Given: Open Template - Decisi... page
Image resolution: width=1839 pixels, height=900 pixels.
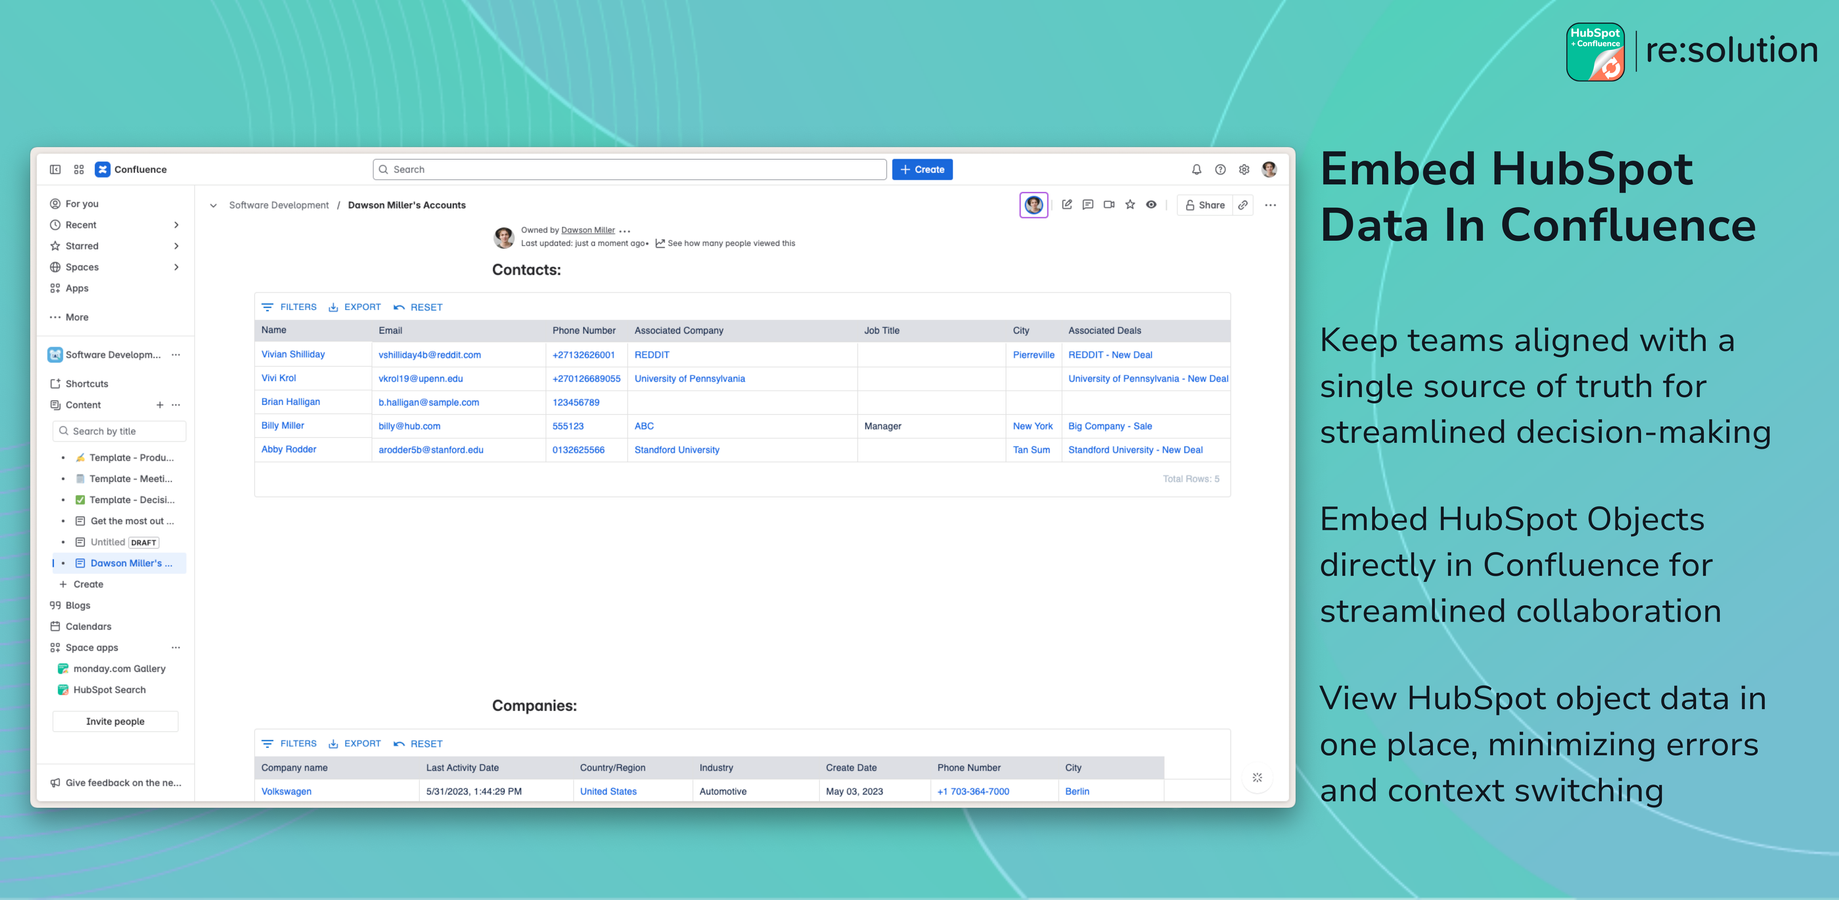Looking at the screenshot, I should 130,500.
